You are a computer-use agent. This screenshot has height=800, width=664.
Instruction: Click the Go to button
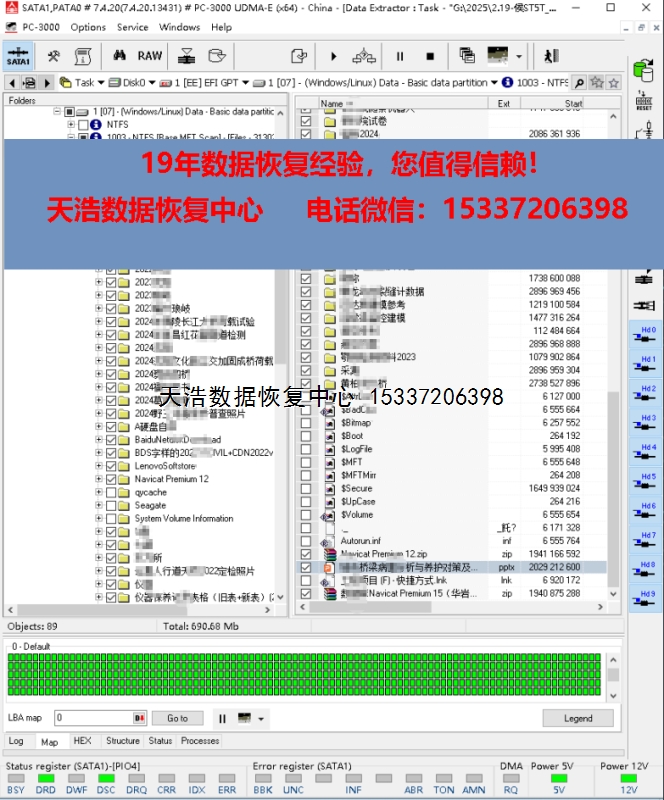pyautogui.click(x=177, y=718)
